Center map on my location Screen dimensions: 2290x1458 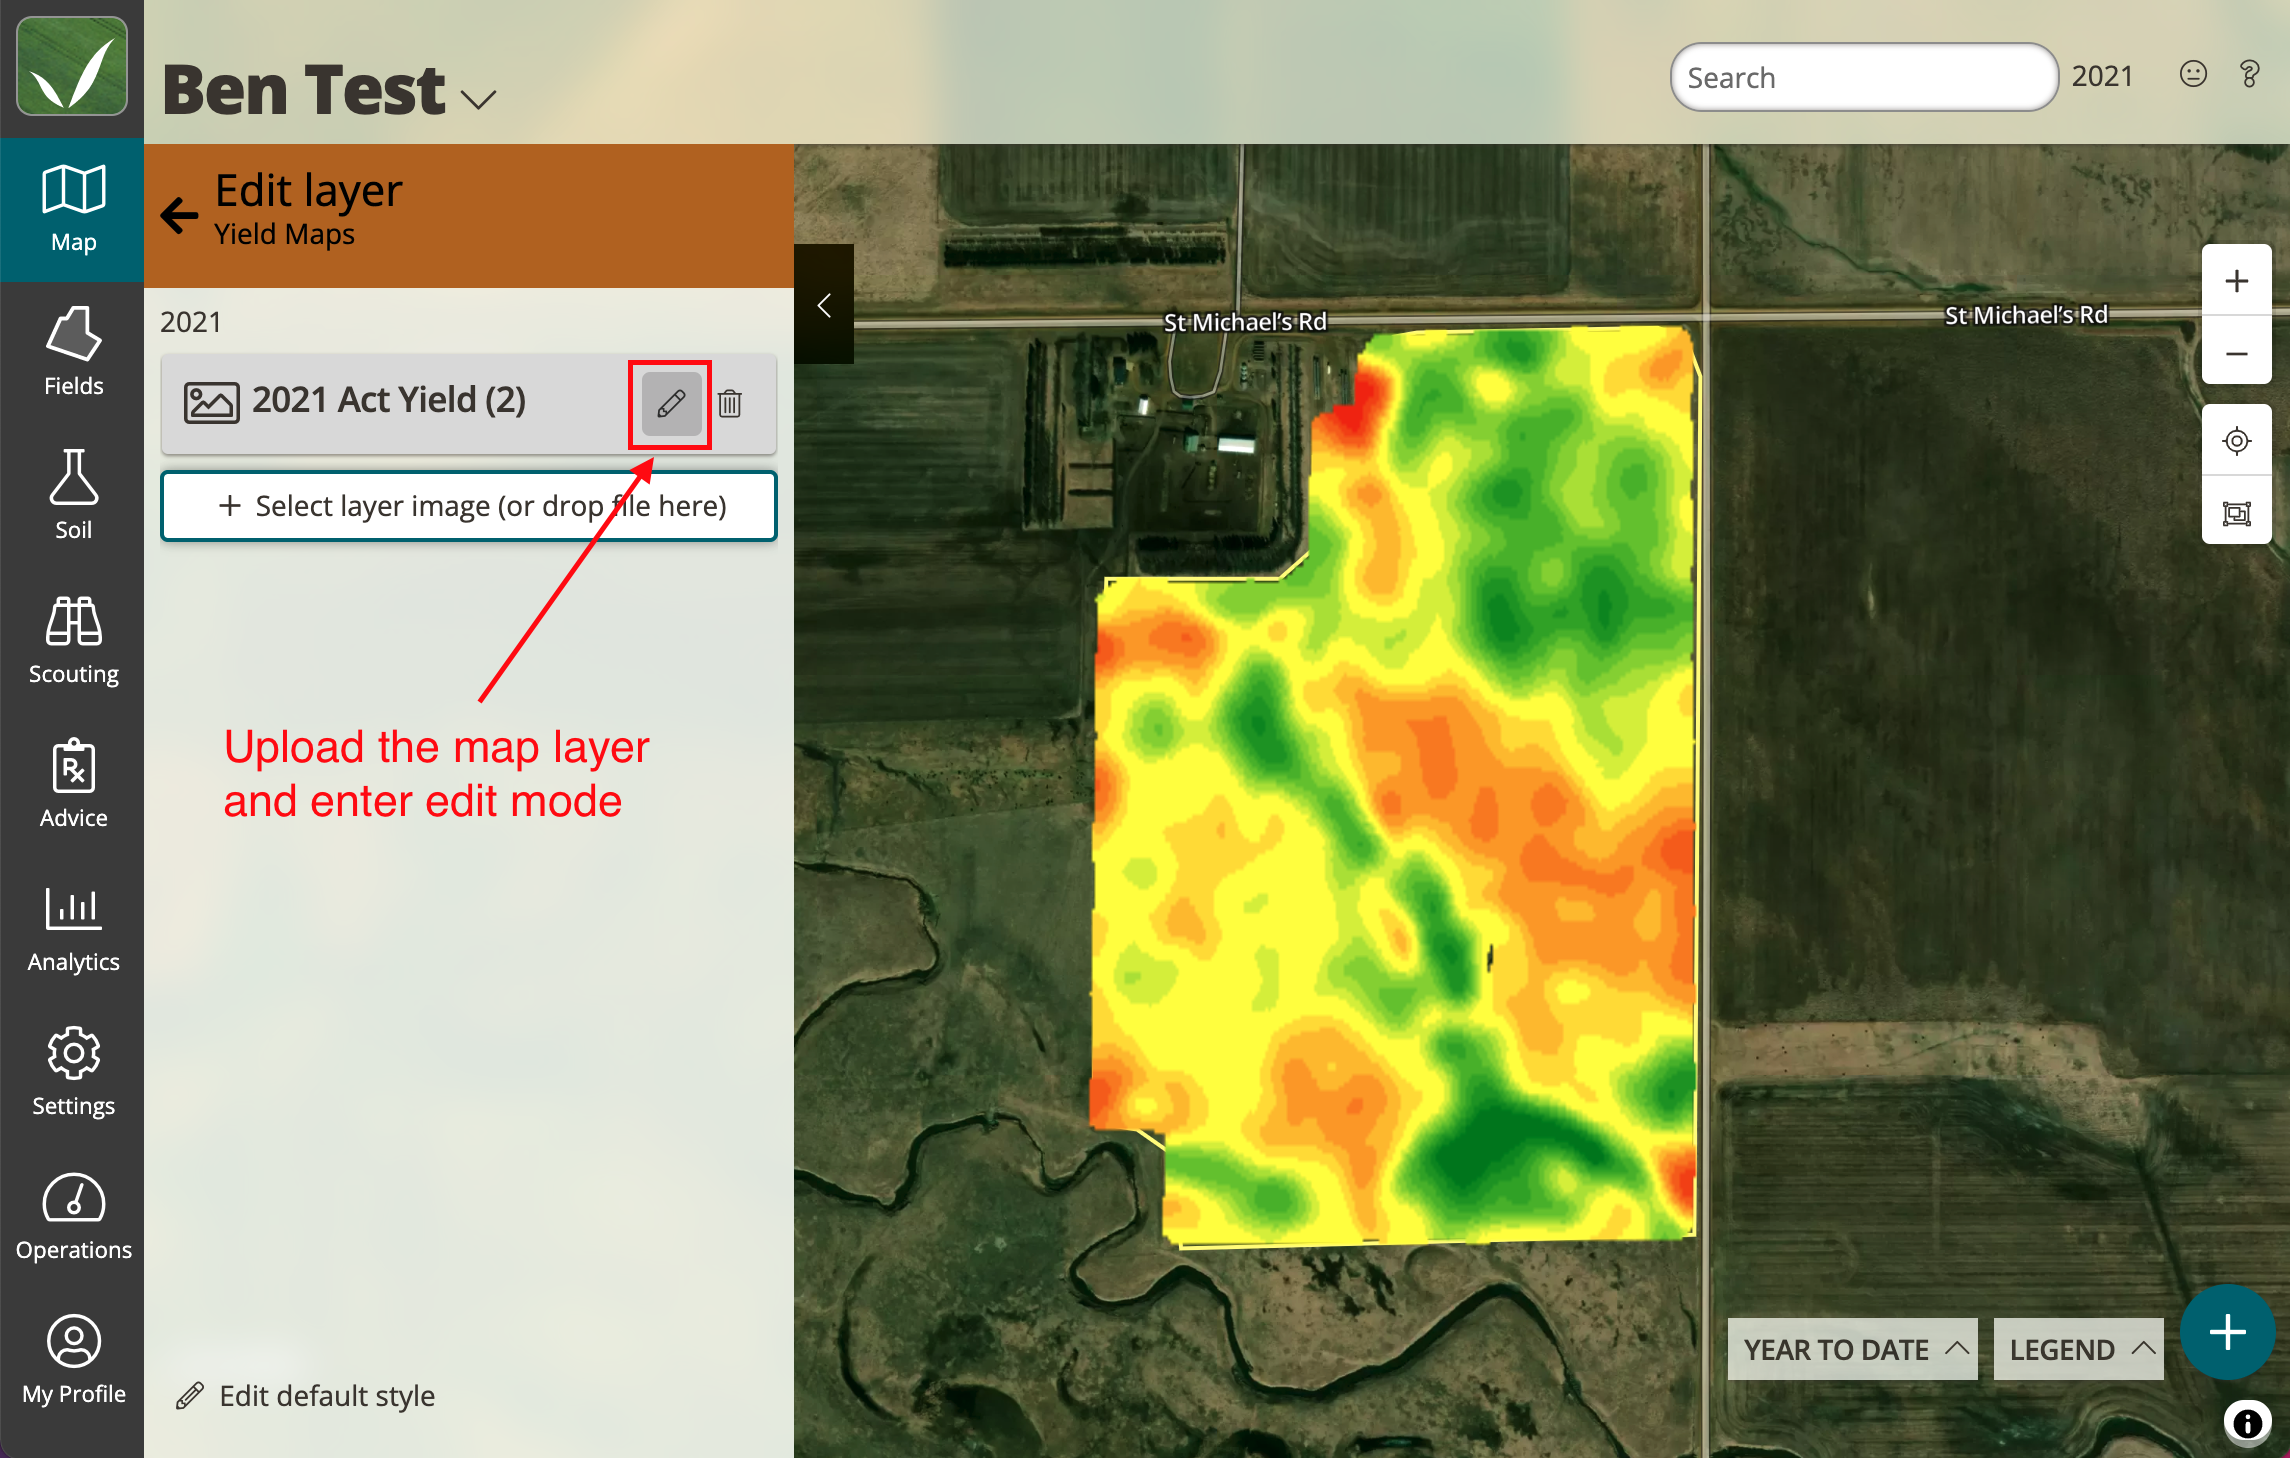tap(2236, 441)
